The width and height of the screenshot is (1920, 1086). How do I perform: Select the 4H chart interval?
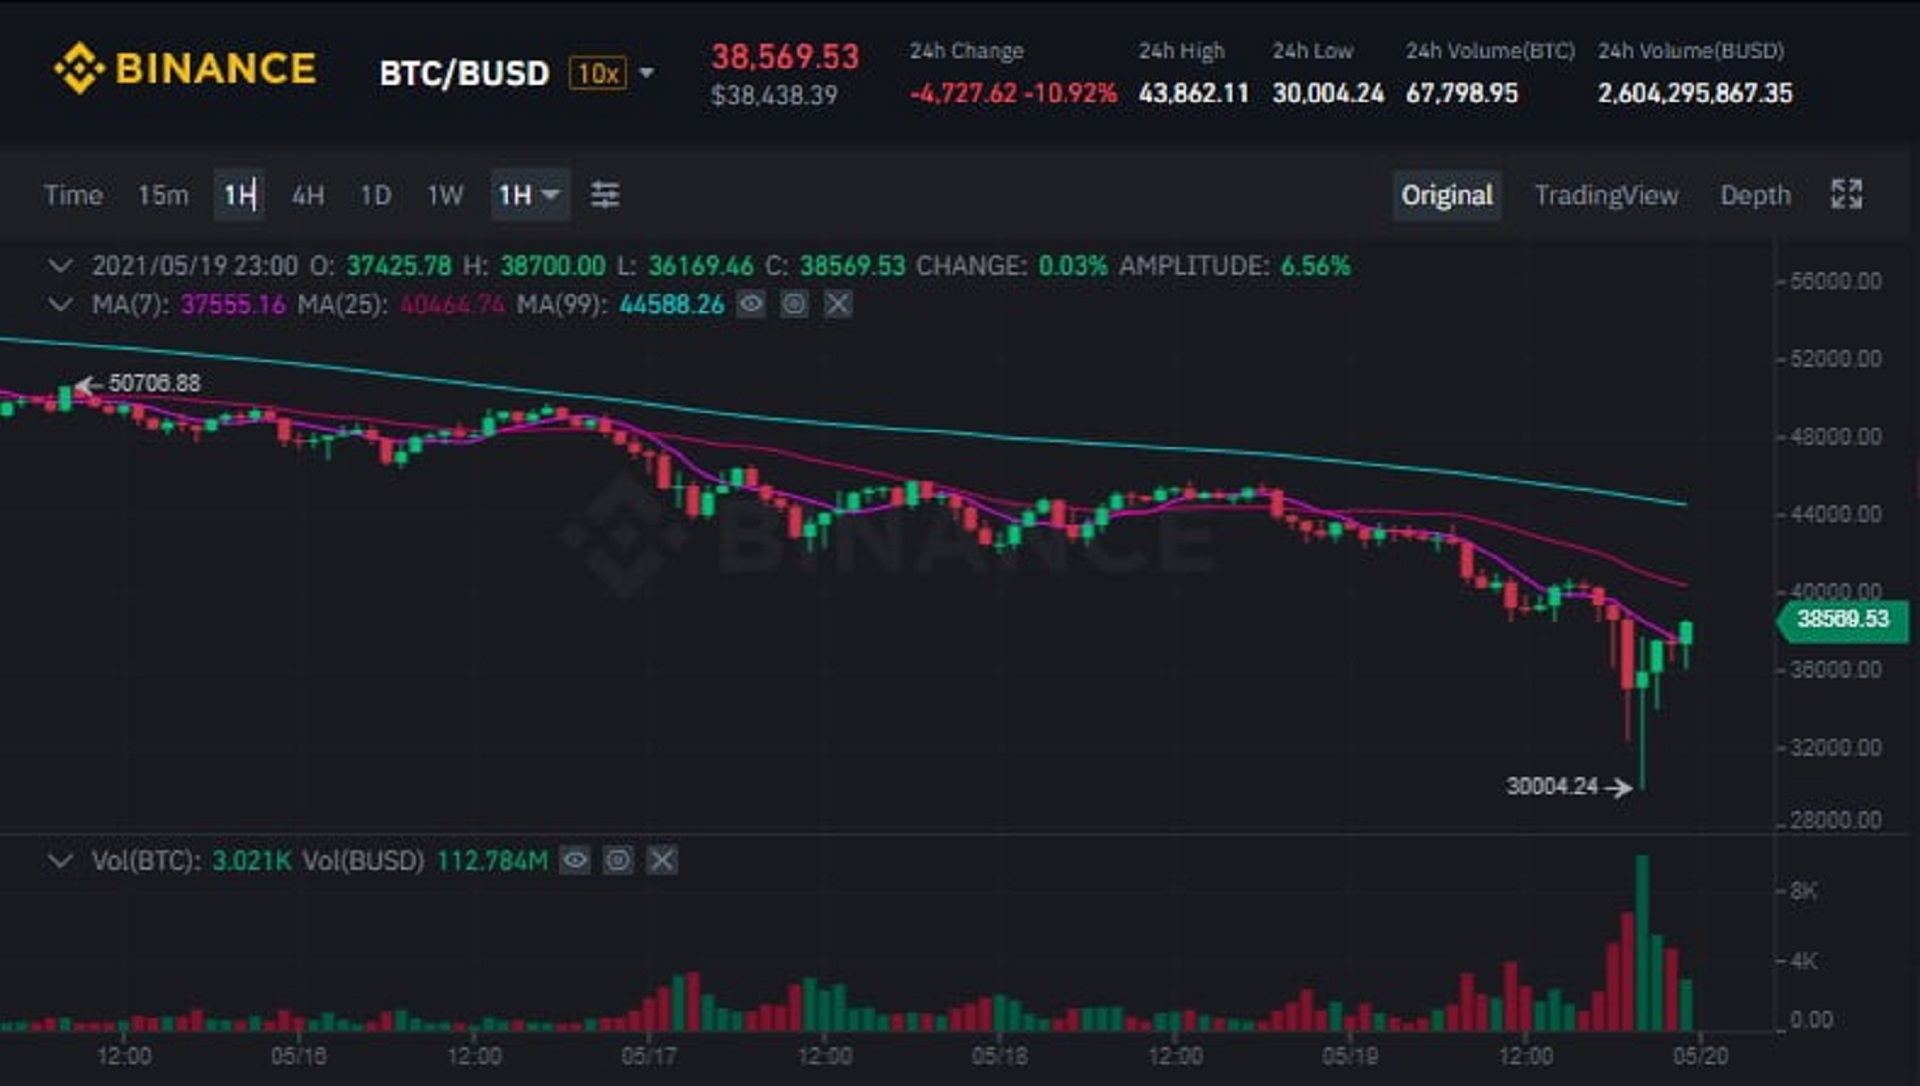[308, 195]
